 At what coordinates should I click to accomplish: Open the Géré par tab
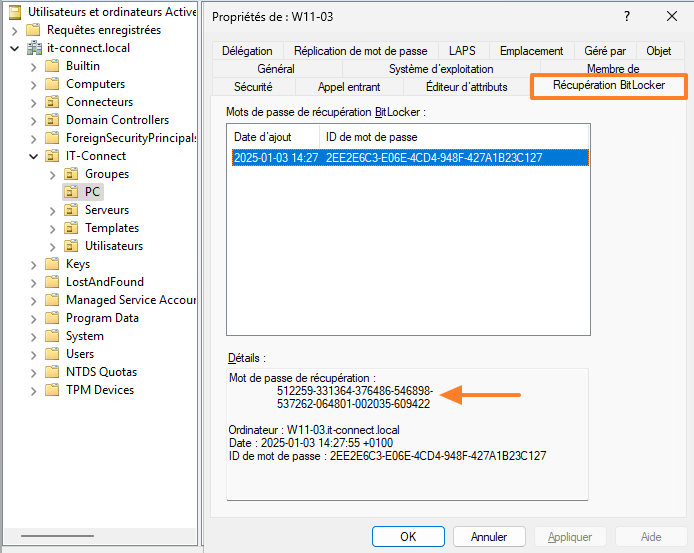pyautogui.click(x=605, y=51)
